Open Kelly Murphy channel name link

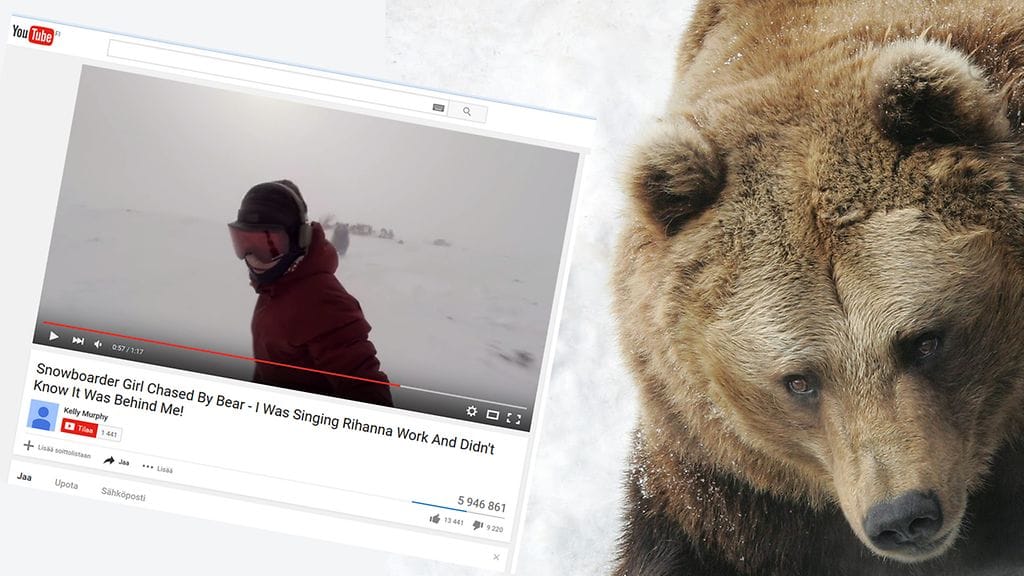86,412
